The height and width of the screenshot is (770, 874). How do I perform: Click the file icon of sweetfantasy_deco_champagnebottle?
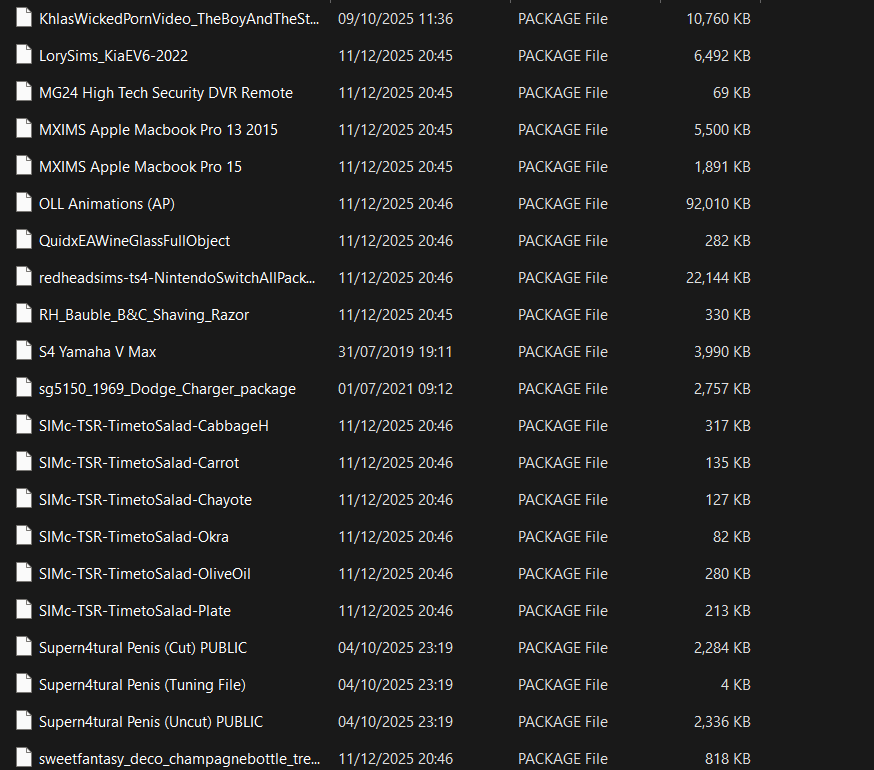pyautogui.click(x=24, y=758)
